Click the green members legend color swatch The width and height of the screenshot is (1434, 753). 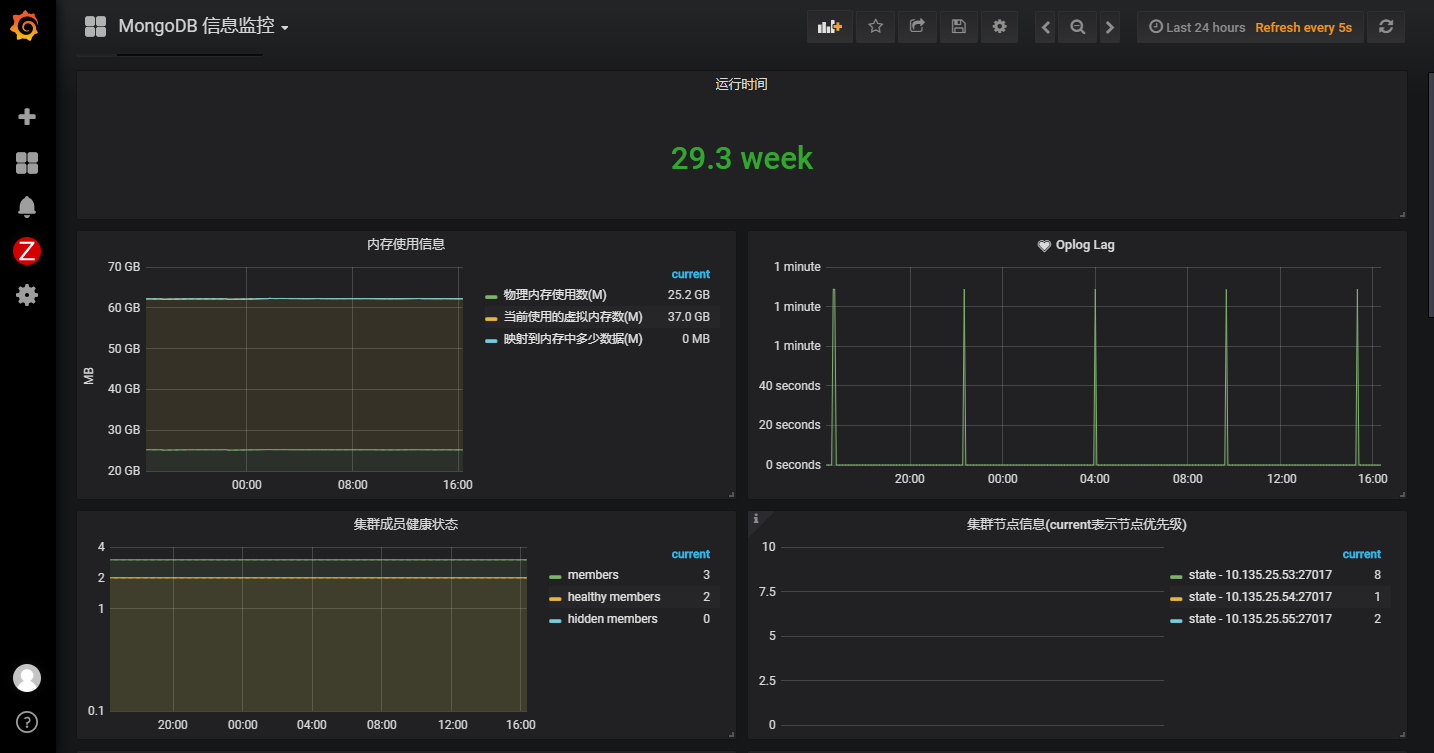(555, 576)
